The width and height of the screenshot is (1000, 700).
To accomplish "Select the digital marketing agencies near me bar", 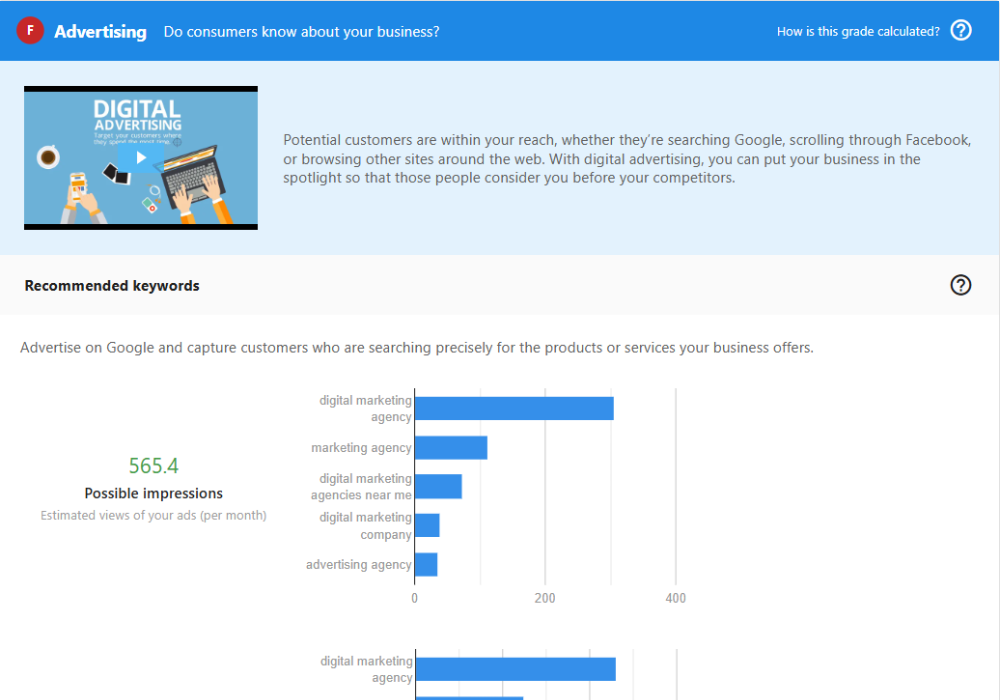I will [438, 486].
